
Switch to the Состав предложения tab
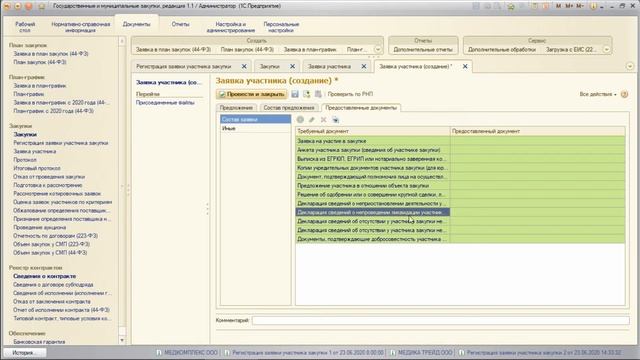(289, 108)
